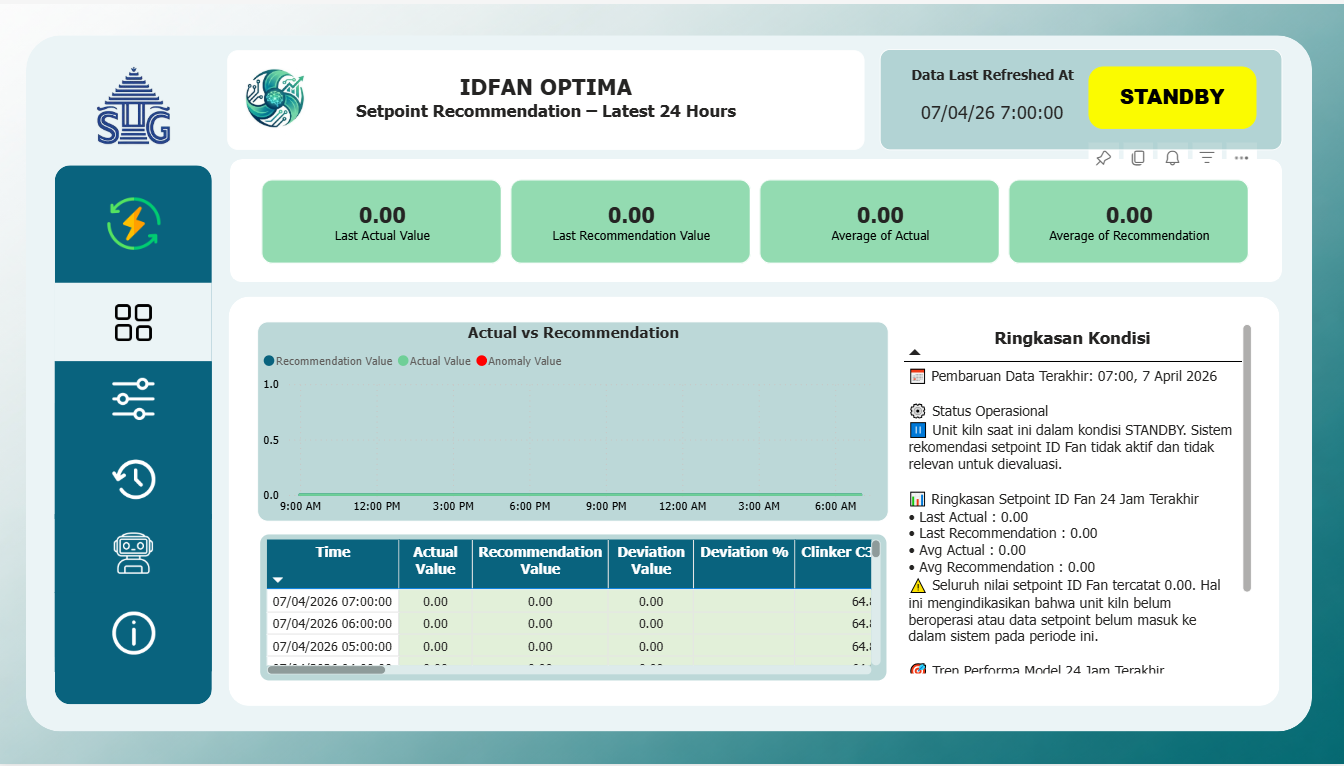1344x766 pixels.
Task: Select the 07/04/2026 05:00:00 time cell
Action: 332,646
